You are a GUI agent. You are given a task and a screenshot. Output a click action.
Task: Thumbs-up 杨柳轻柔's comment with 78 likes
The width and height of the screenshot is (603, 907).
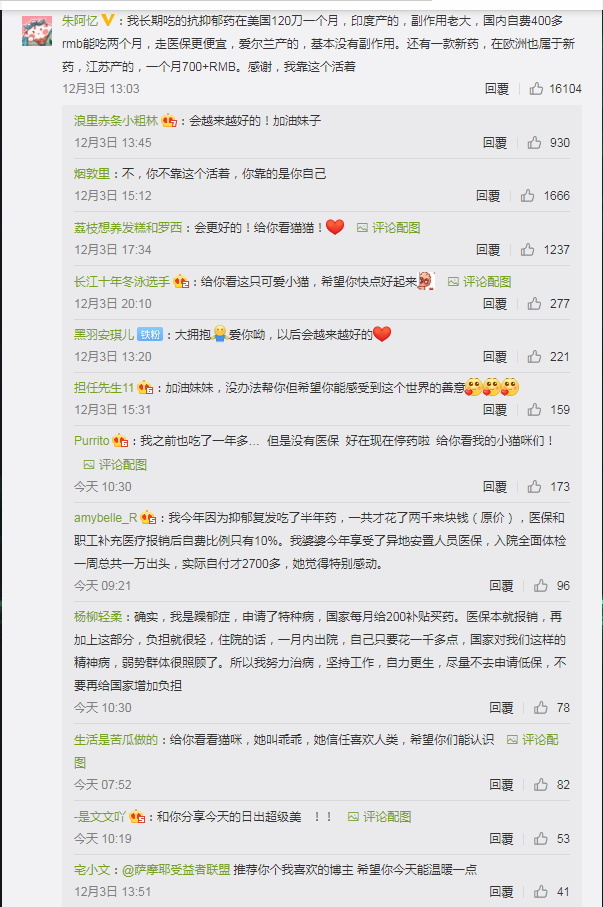pyautogui.click(x=541, y=707)
